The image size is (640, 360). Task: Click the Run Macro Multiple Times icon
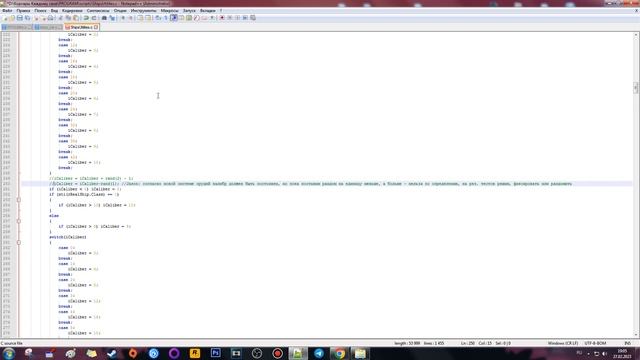(245, 18)
